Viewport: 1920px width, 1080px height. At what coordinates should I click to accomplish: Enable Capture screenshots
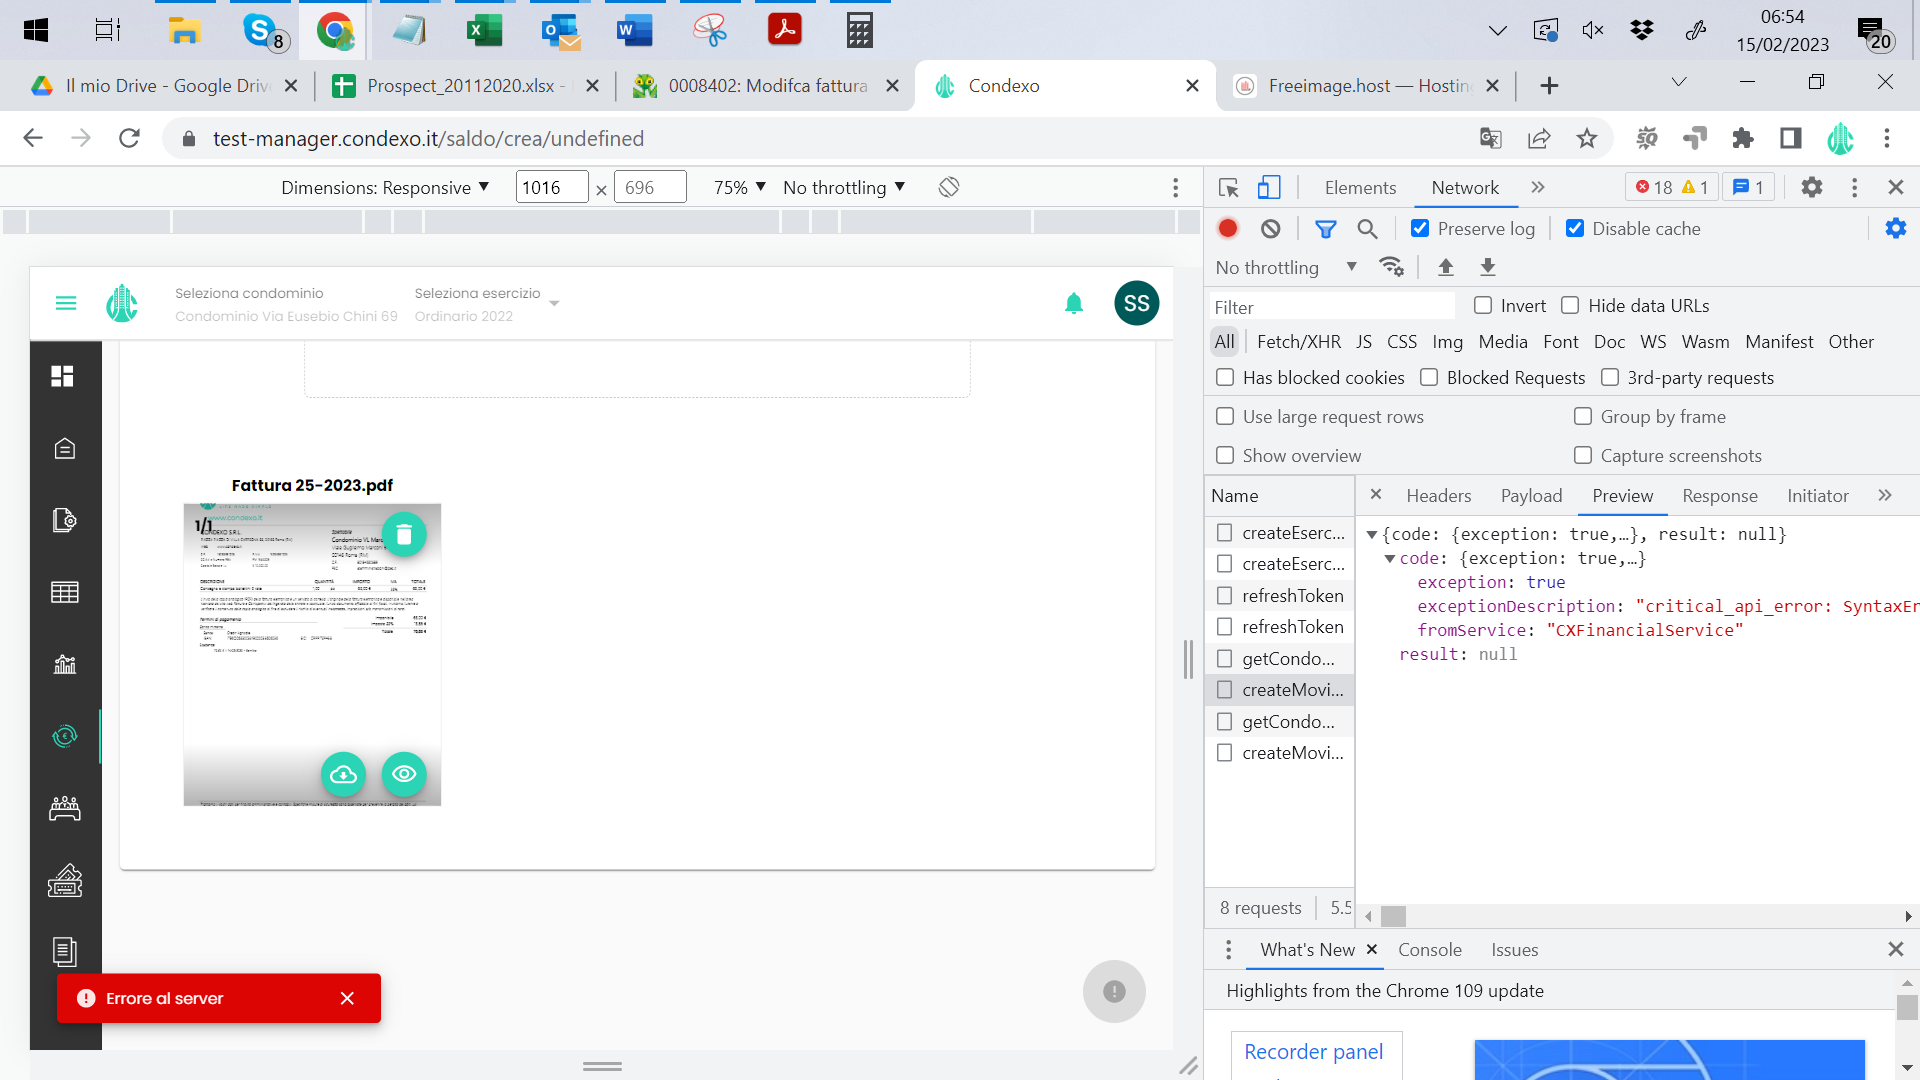[1583, 456]
